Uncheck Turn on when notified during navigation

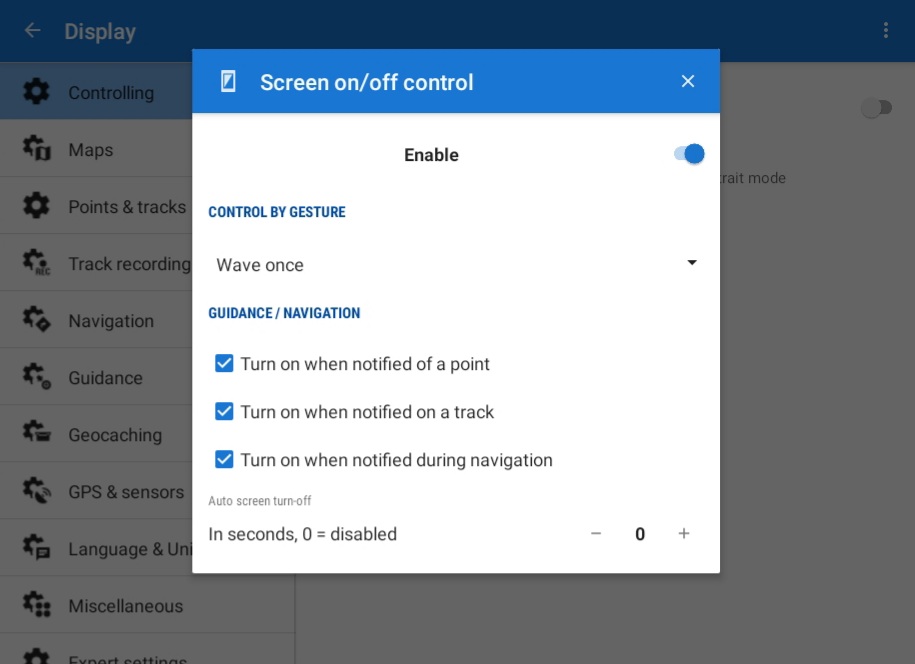225,460
